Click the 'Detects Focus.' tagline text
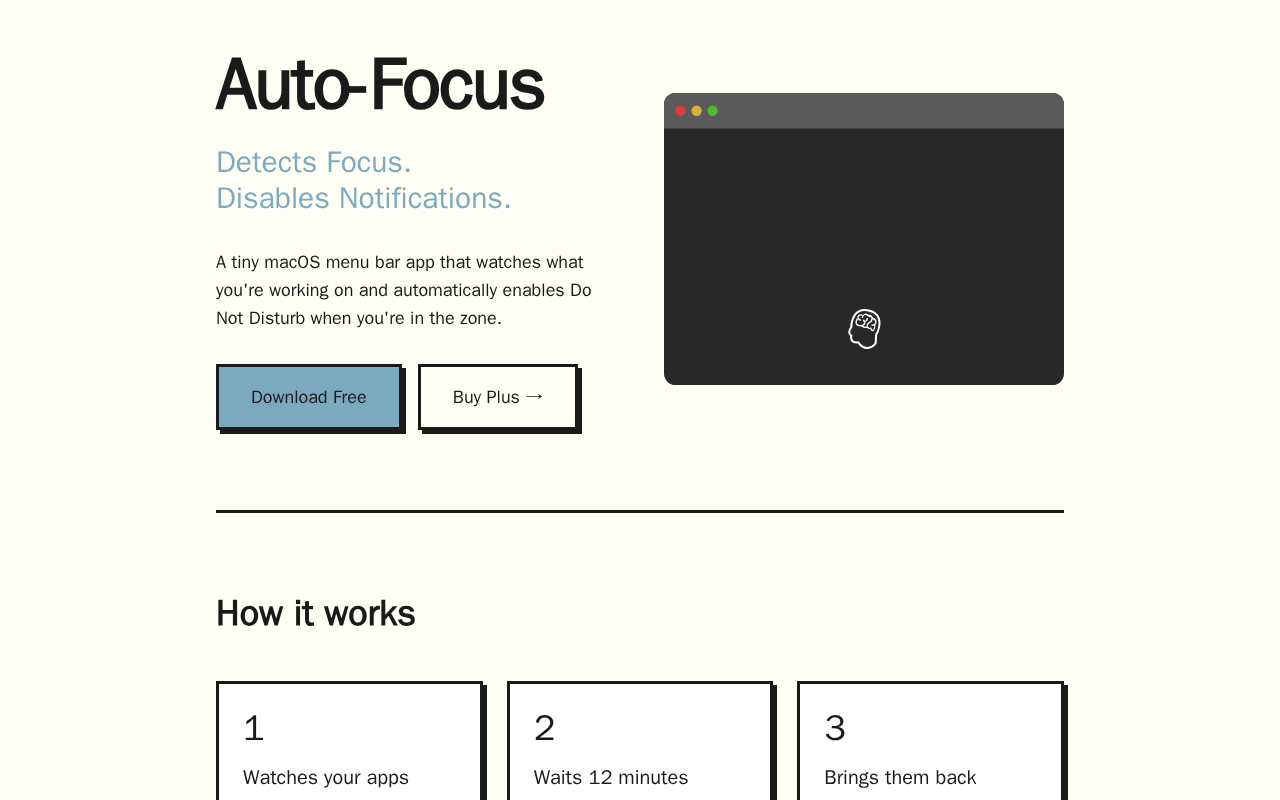Image resolution: width=1280 pixels, height=800 pixels. click(314, 162)
